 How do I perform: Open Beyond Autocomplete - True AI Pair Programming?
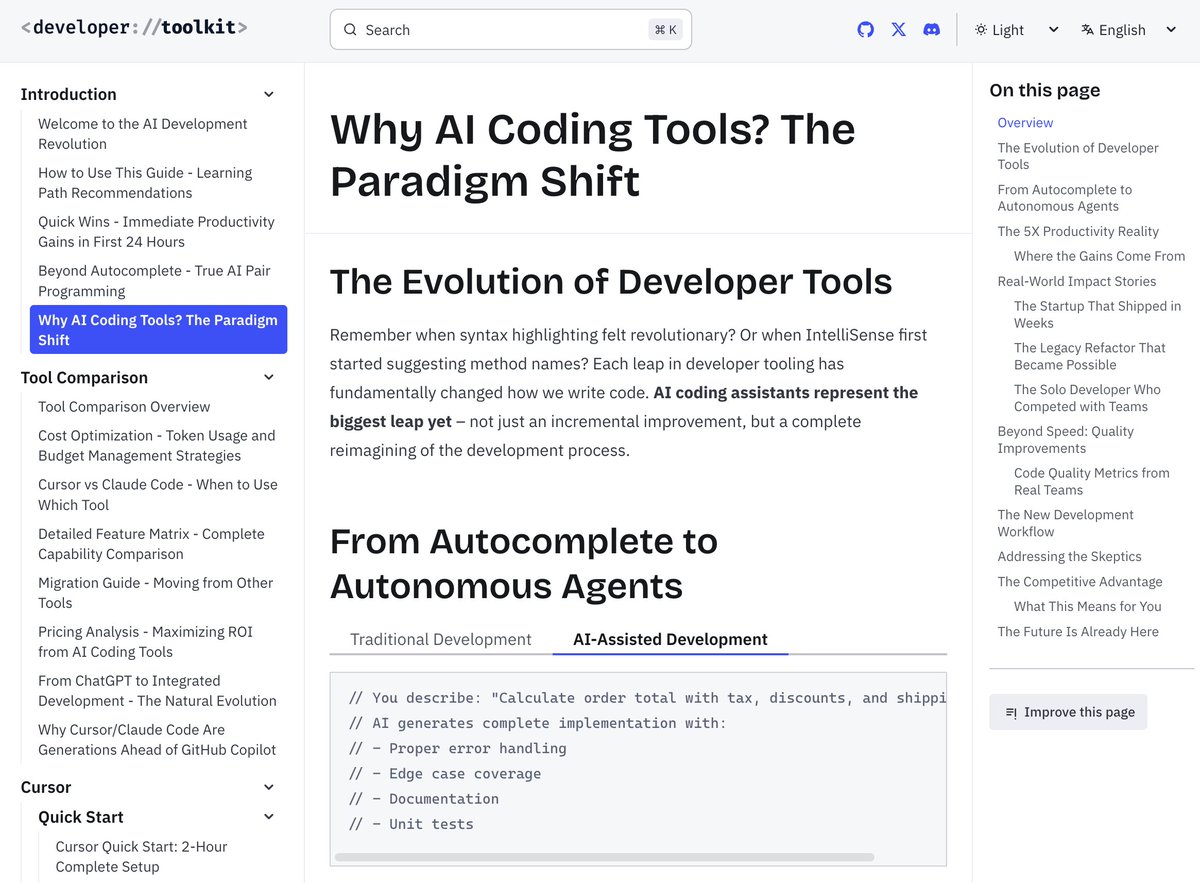coord(154,281)
